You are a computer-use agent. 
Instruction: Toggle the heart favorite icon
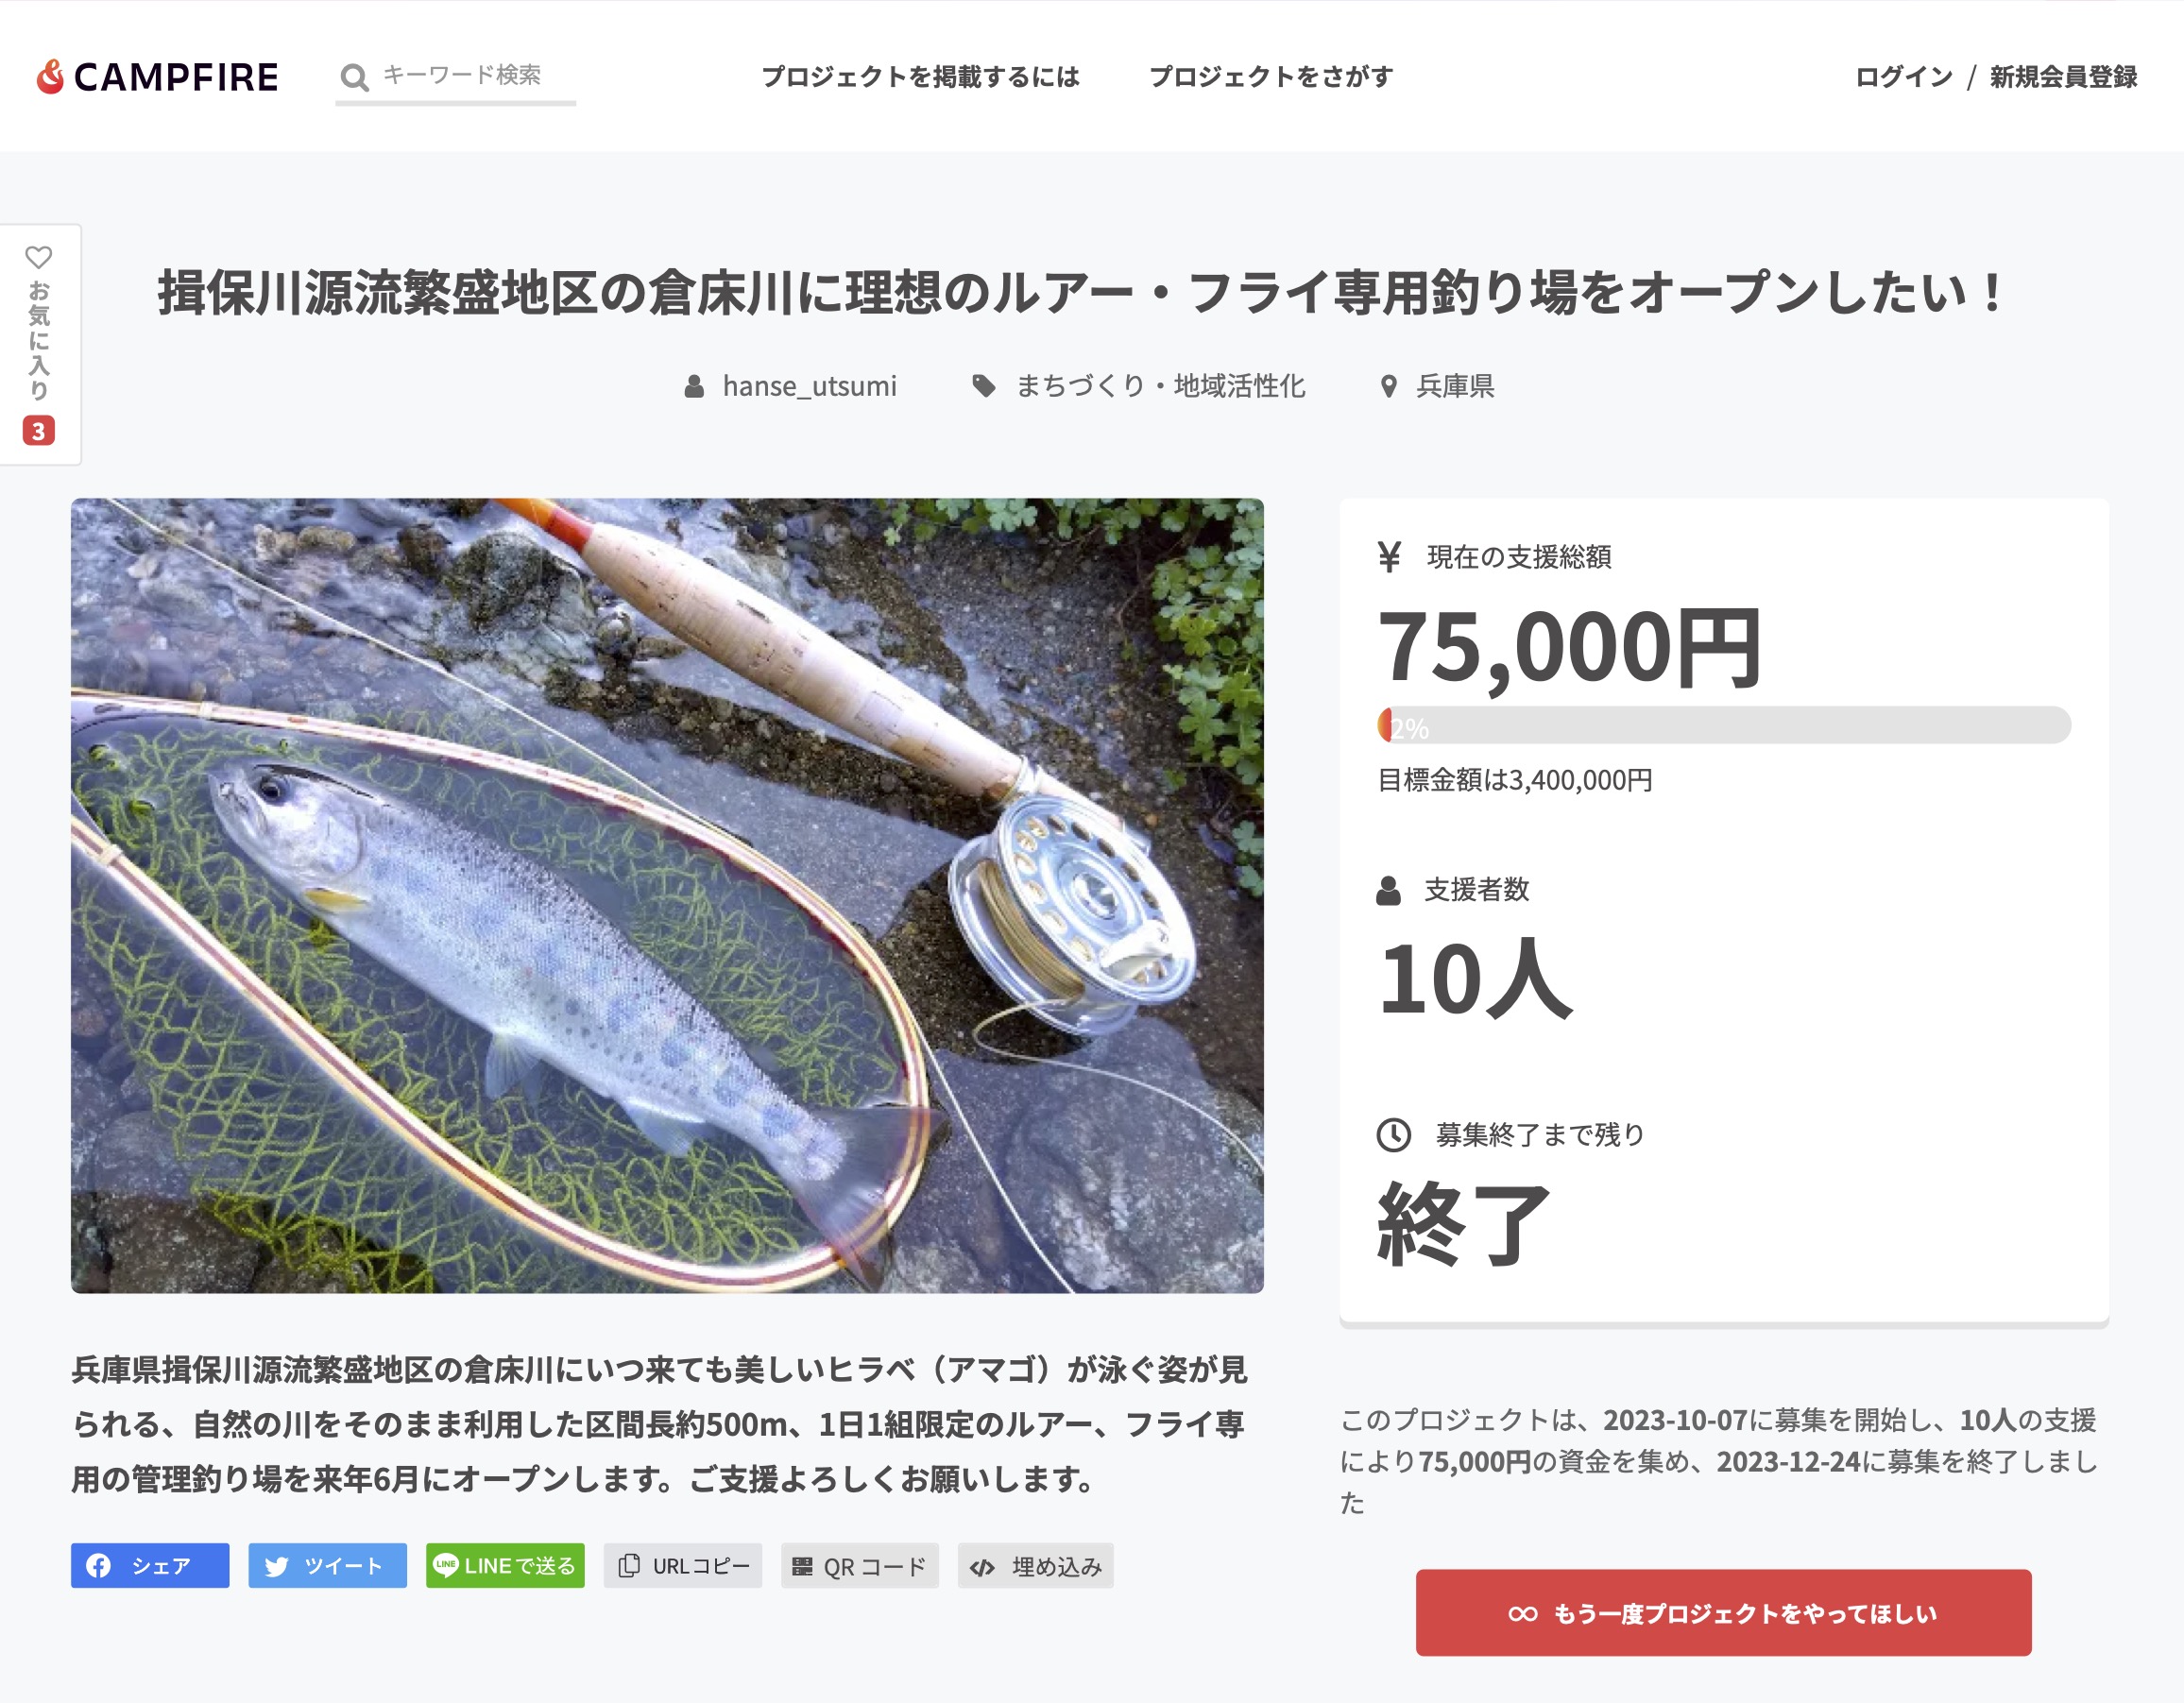click(x=38, y=257)
